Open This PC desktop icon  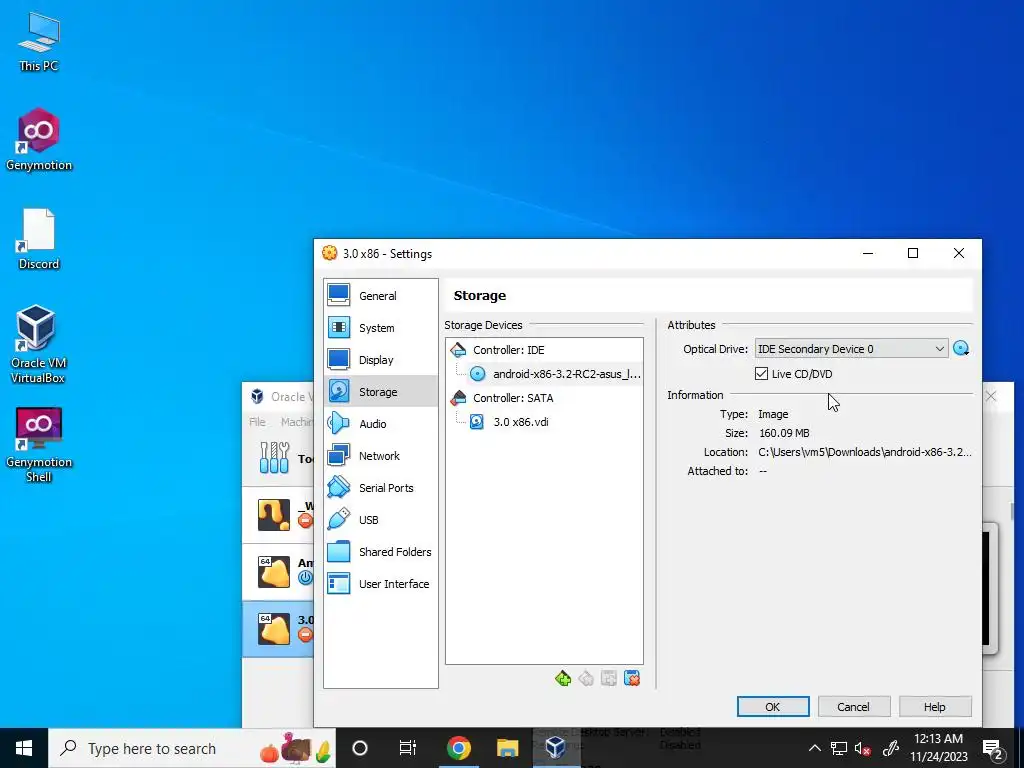coord(39,42)
